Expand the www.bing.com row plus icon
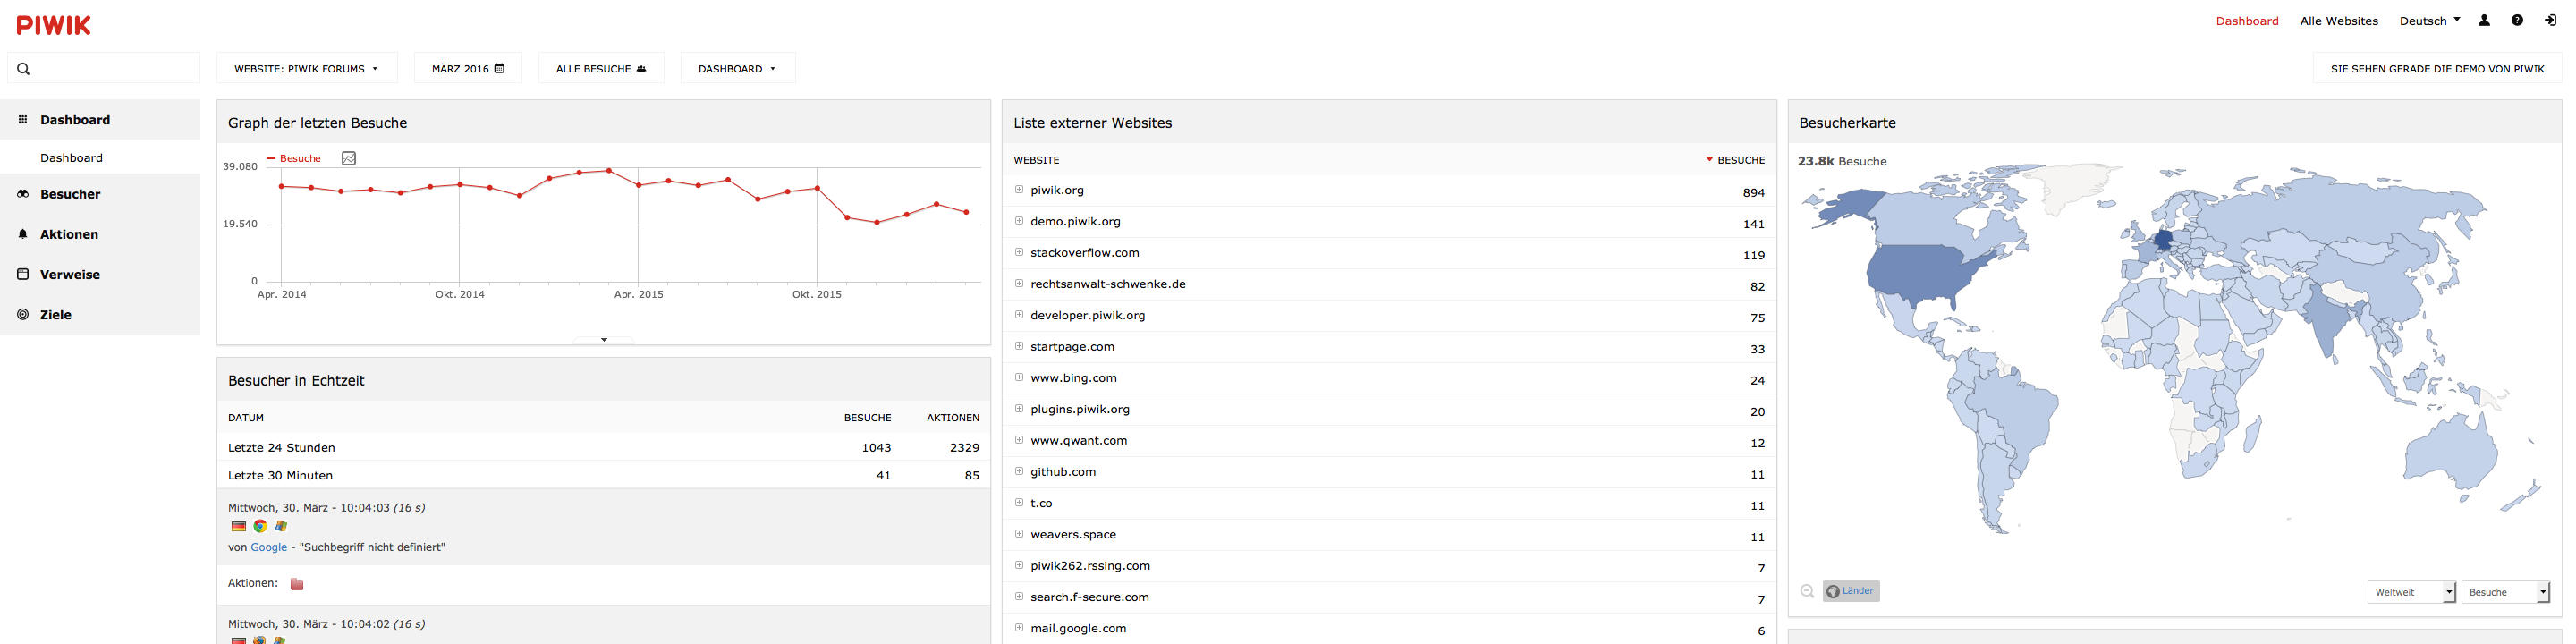The image size is (2576, 644). pyautogui.click(x=1019, y=377)
